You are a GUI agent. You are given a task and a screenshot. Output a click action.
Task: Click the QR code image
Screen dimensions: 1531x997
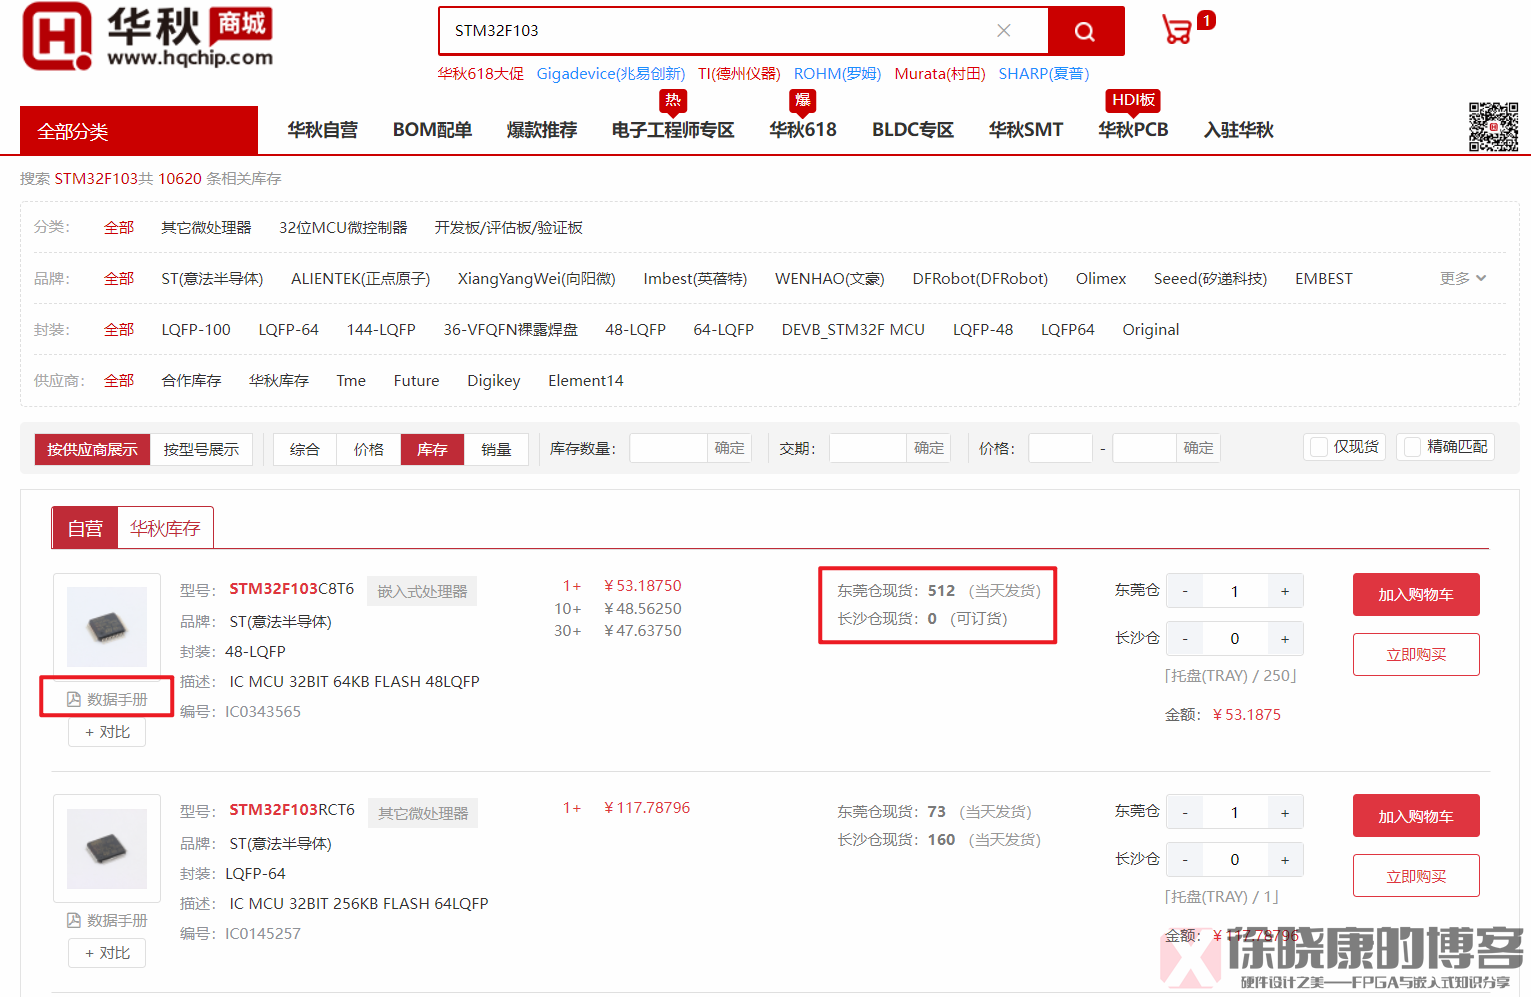(1493, 127)
